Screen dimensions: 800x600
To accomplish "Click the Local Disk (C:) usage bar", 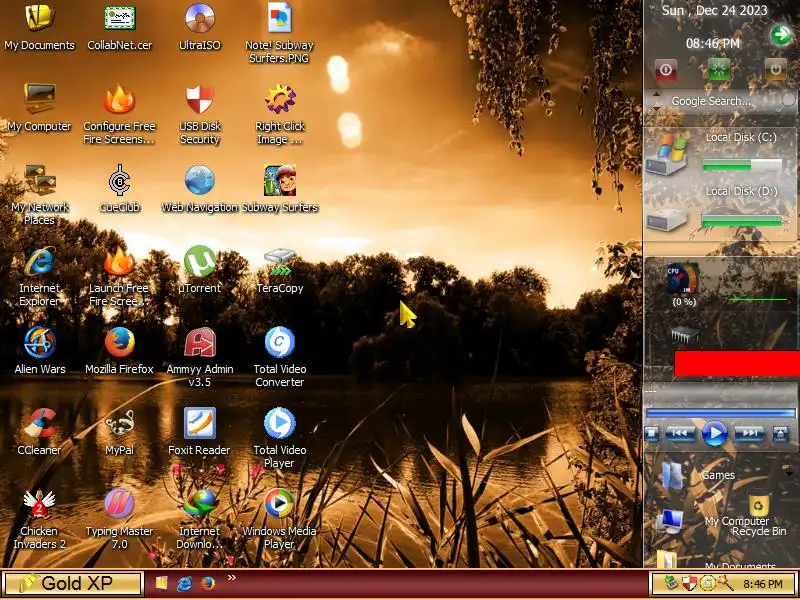I will [x=742, y=165].
